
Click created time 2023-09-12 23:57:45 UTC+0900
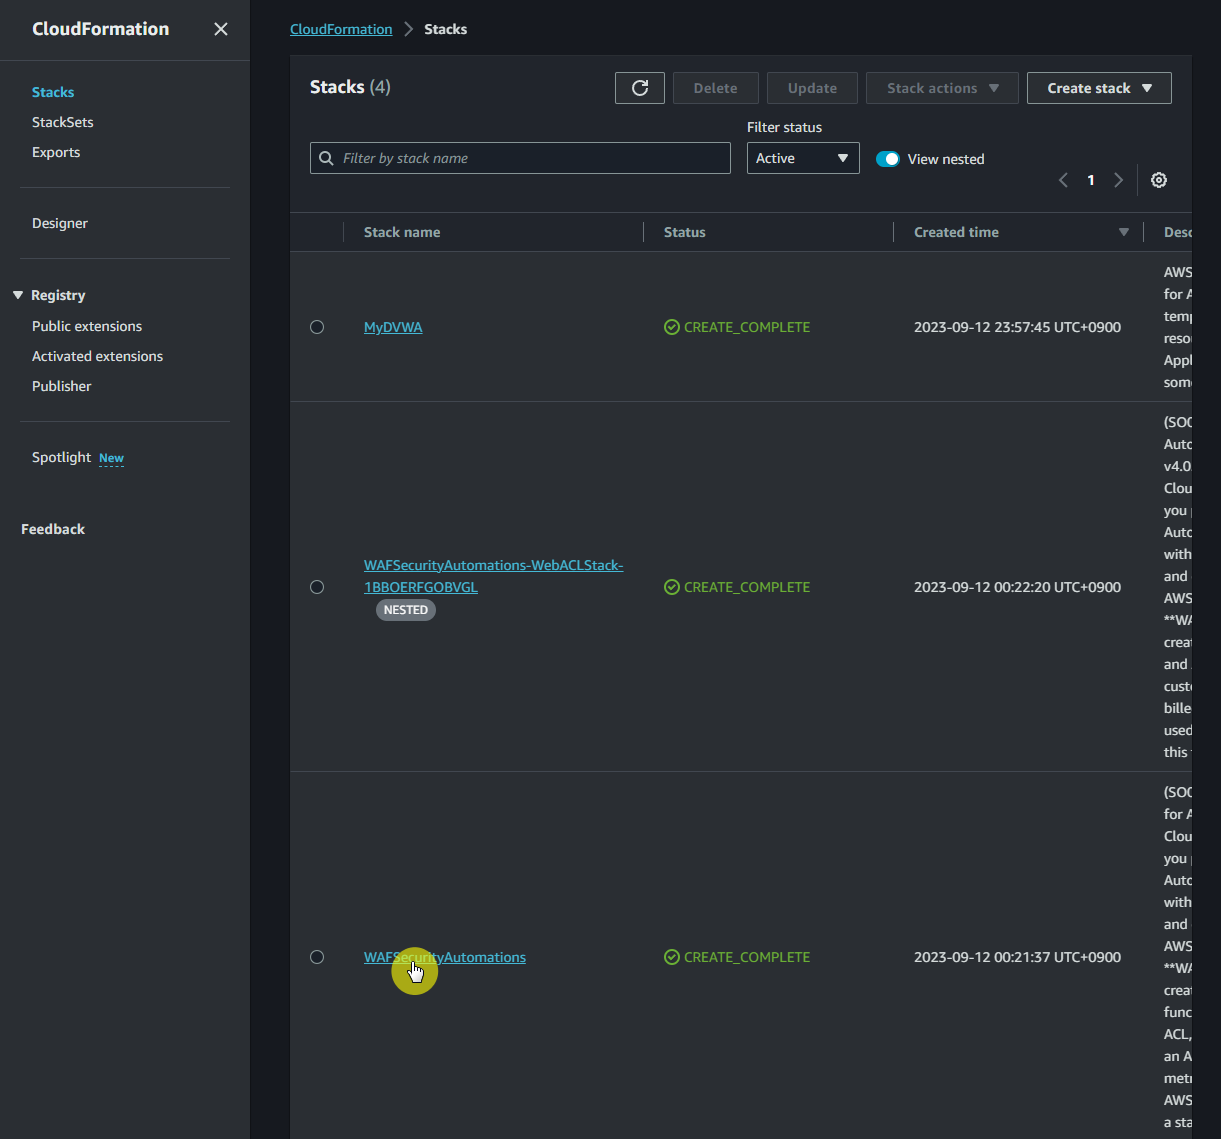pos(1017,327)
